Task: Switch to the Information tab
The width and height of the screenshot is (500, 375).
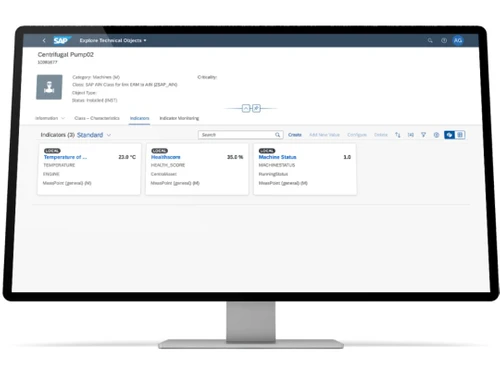Action: click(46, 118)
